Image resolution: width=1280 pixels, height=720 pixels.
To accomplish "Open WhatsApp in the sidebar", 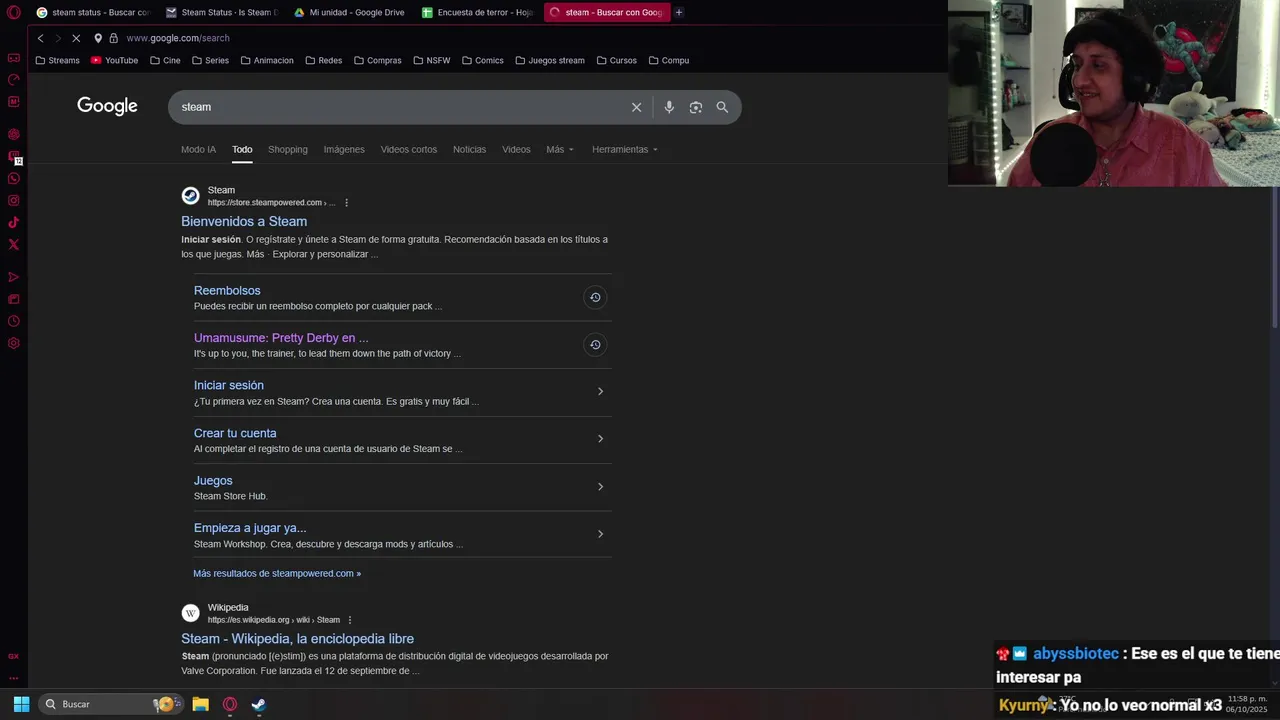I will pos(14,178).
